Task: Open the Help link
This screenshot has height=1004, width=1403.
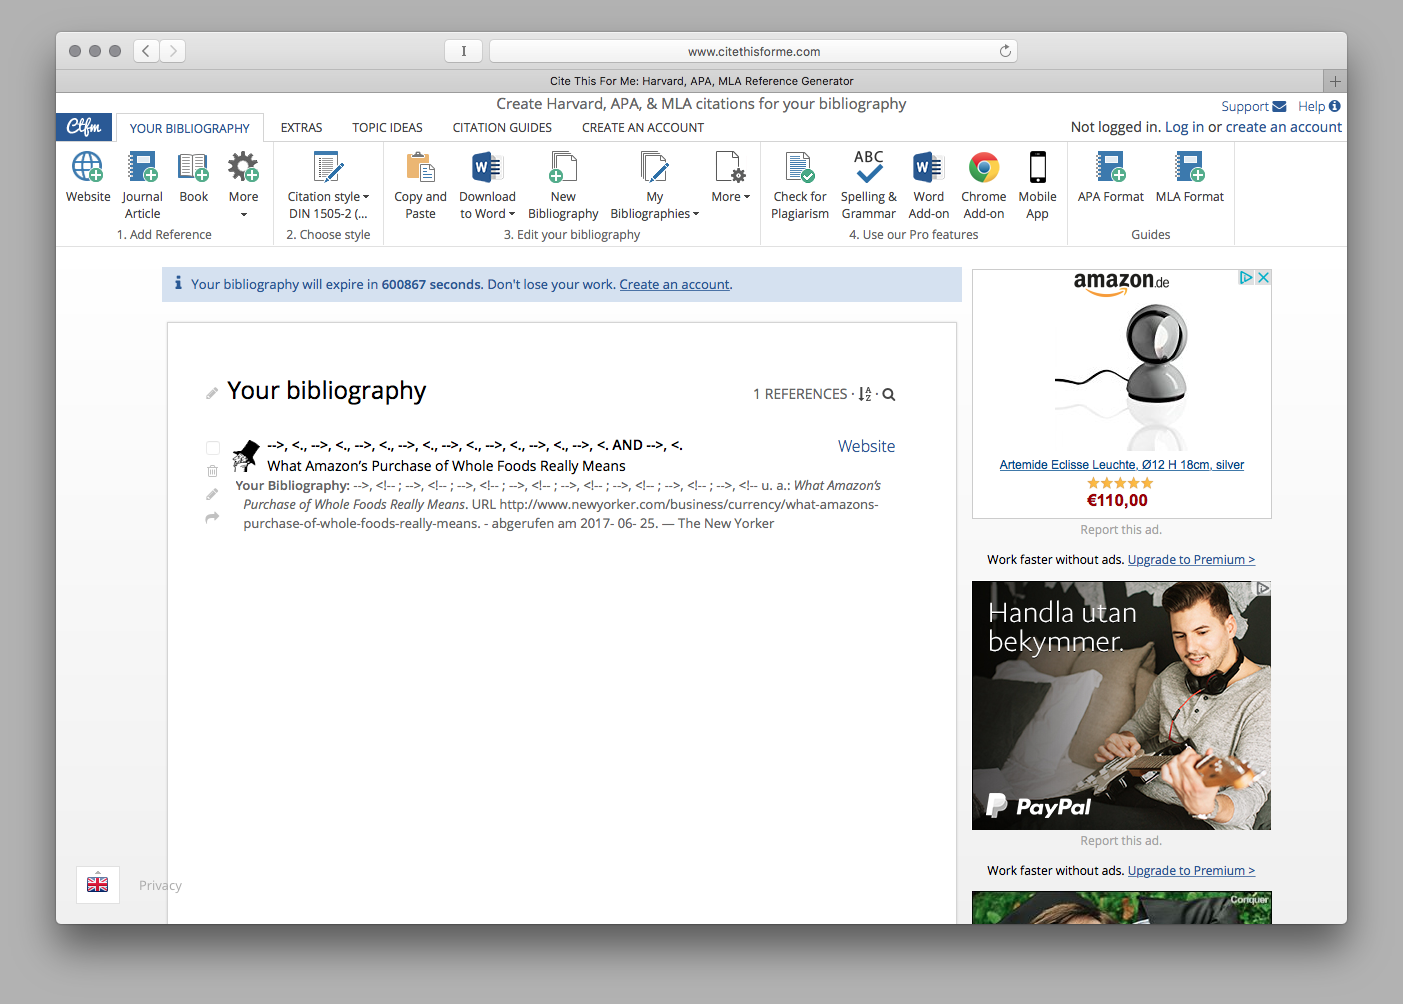Action: click(1319, 107)
